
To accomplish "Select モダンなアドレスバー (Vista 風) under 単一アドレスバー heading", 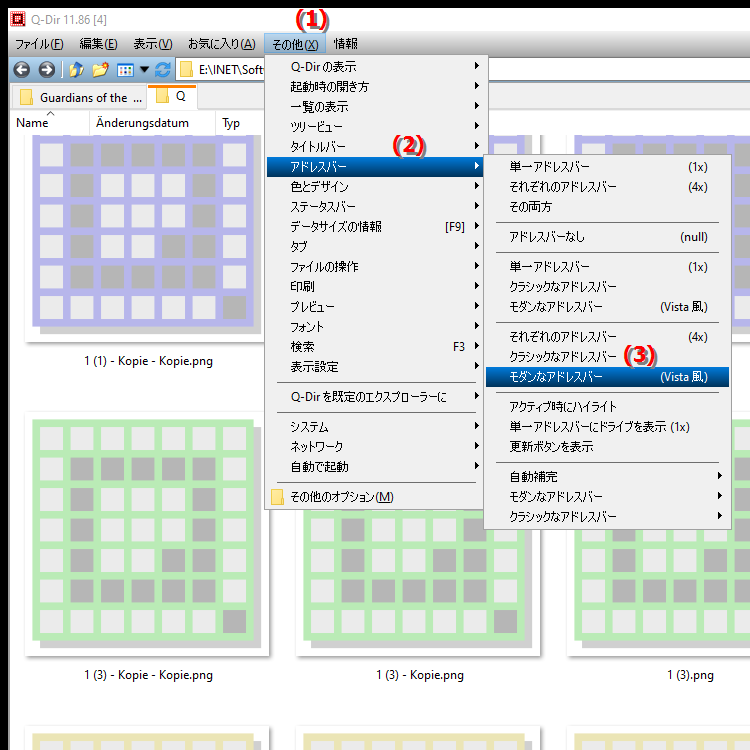I will pyautogui.click(x=607, y=307).
